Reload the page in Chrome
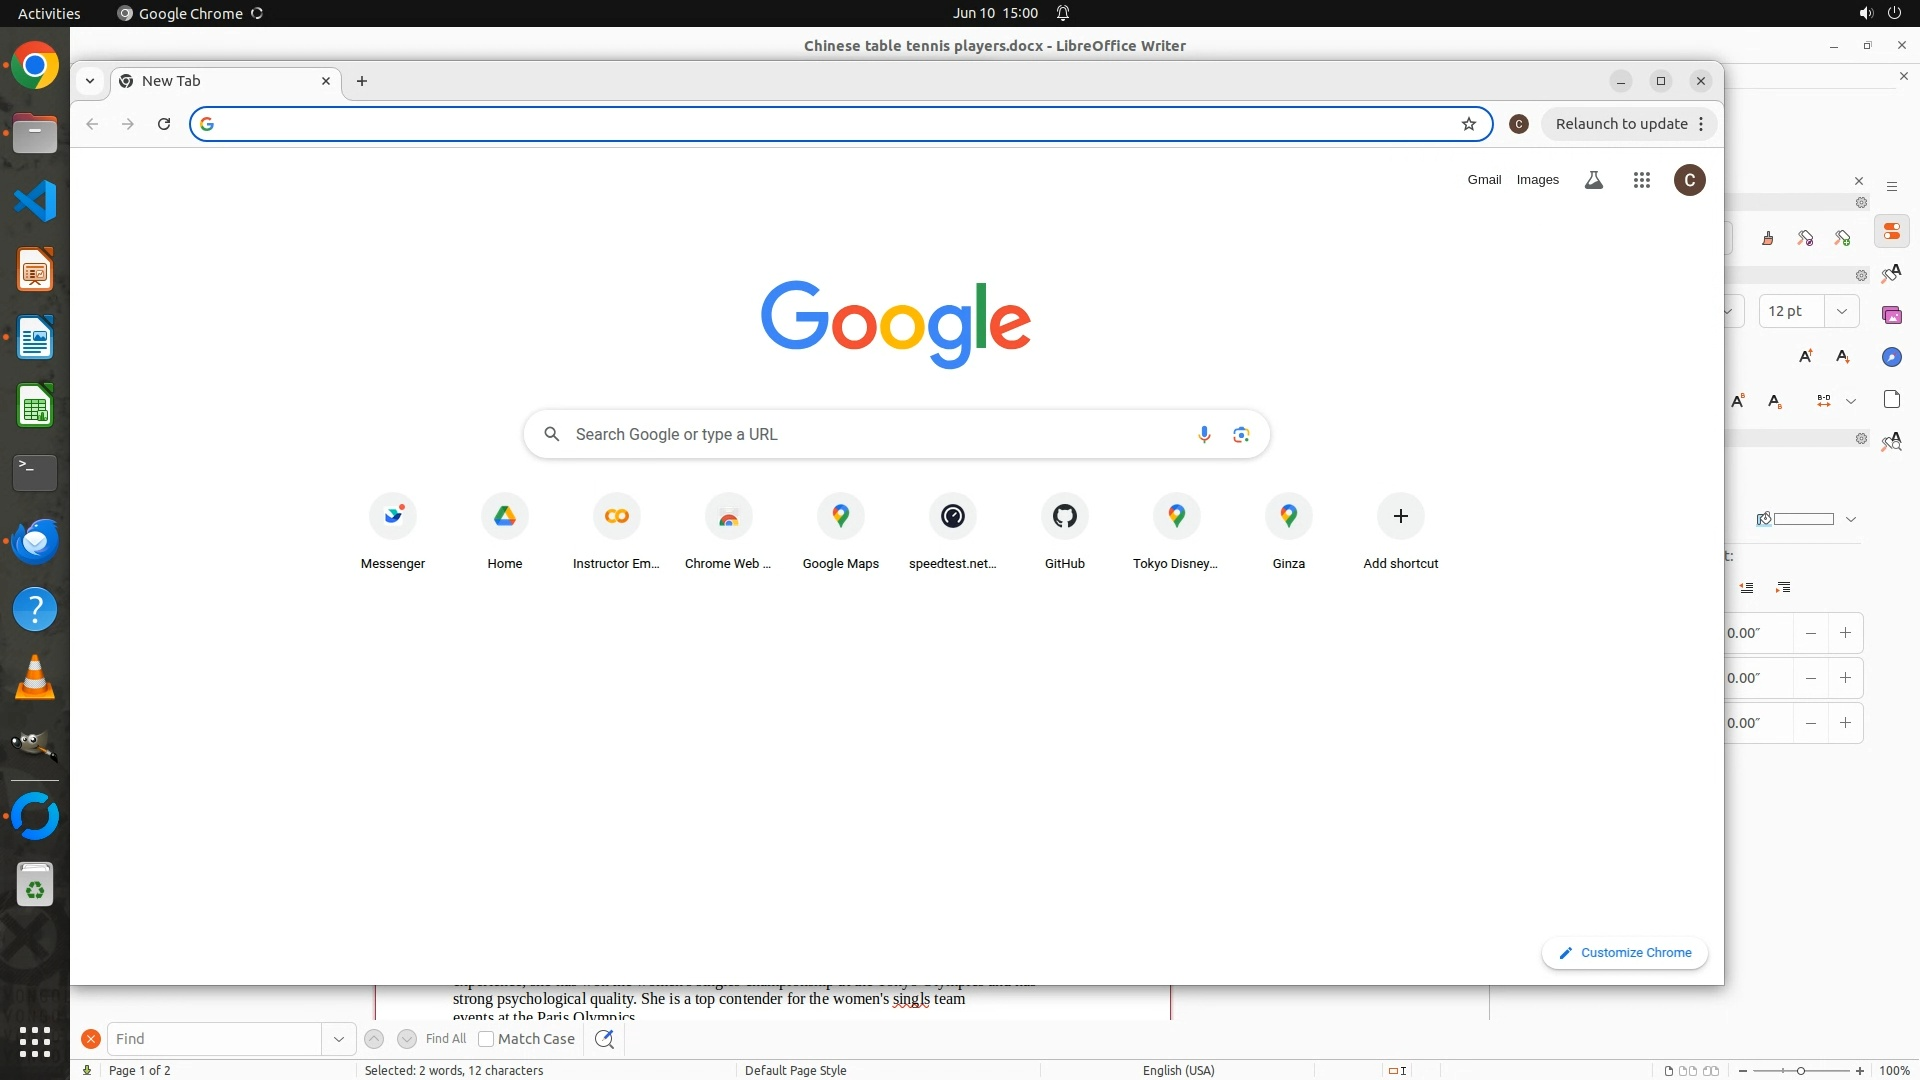 (164, 124)
